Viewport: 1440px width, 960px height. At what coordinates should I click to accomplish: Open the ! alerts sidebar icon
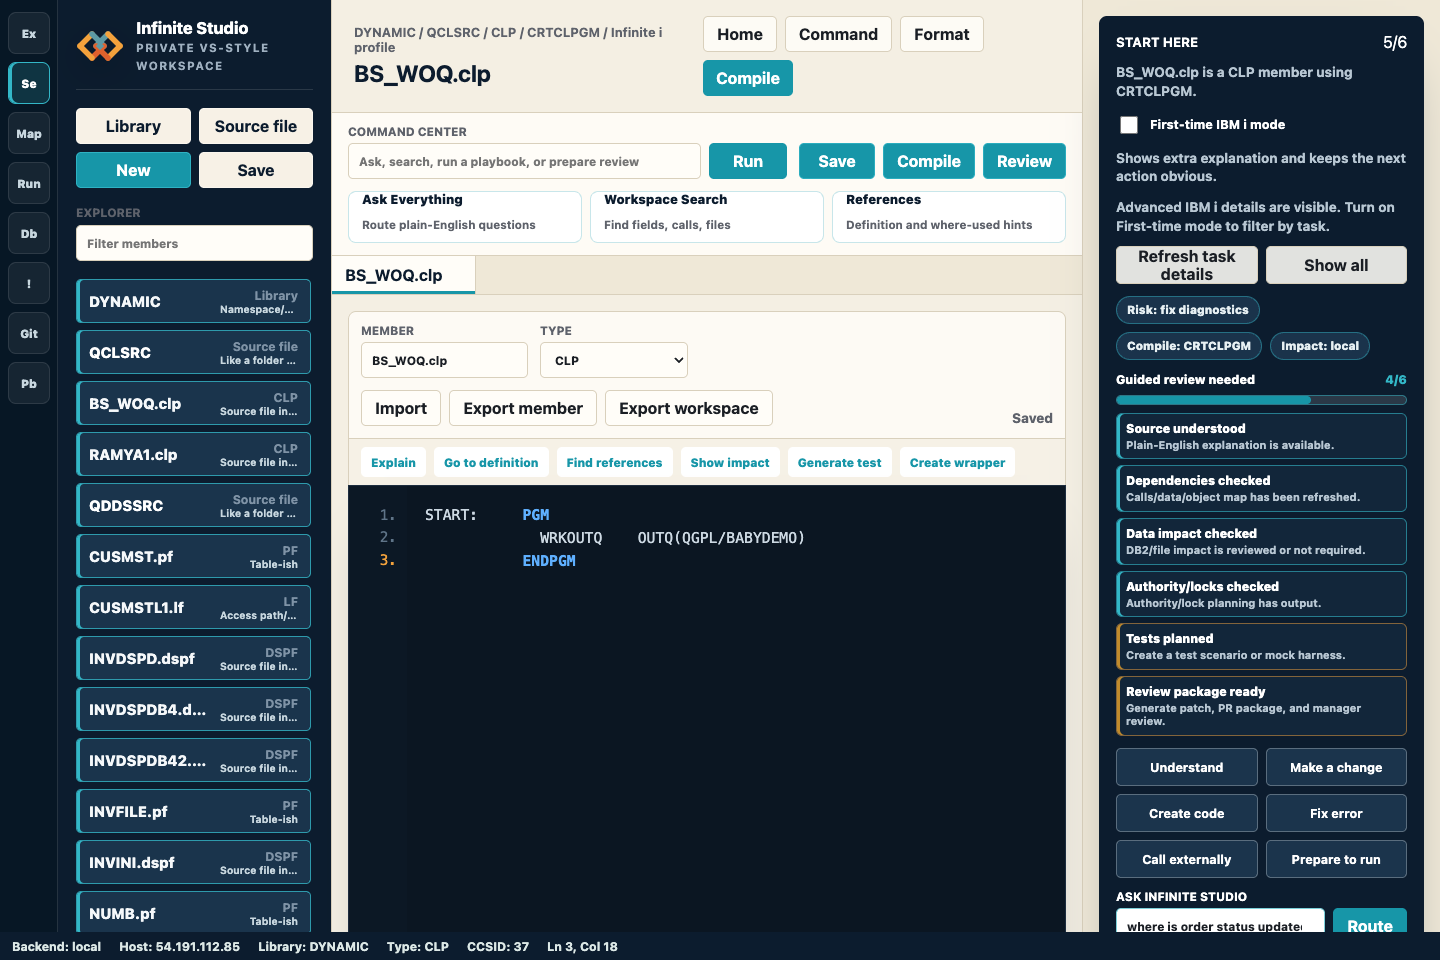(29, 284)
